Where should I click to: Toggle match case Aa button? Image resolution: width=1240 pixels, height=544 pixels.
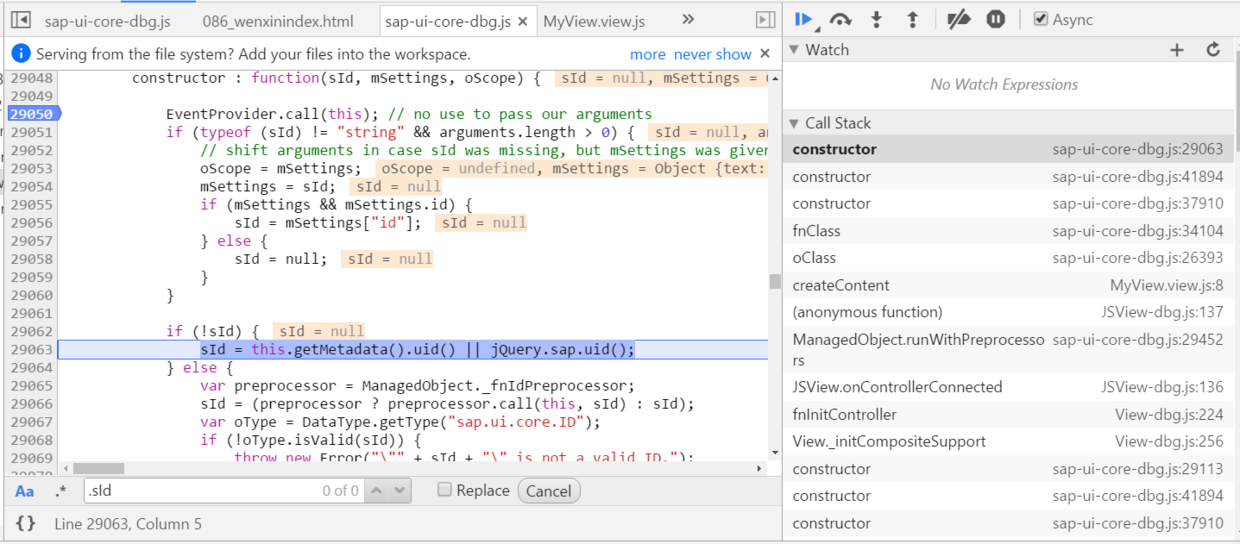pyautogui.click(x=25, y=491)
